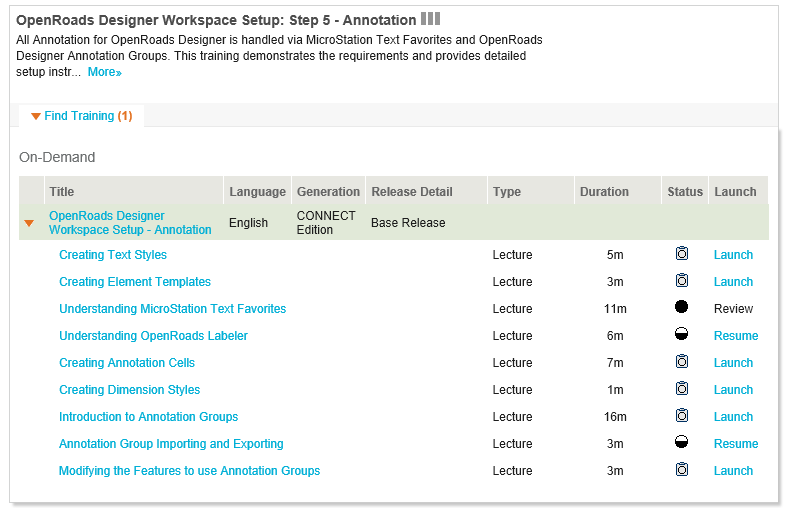This screenshot has height=508, width=787.
Task: Launch the Creating Dimension Styles lecture
Action: point(733,390)
